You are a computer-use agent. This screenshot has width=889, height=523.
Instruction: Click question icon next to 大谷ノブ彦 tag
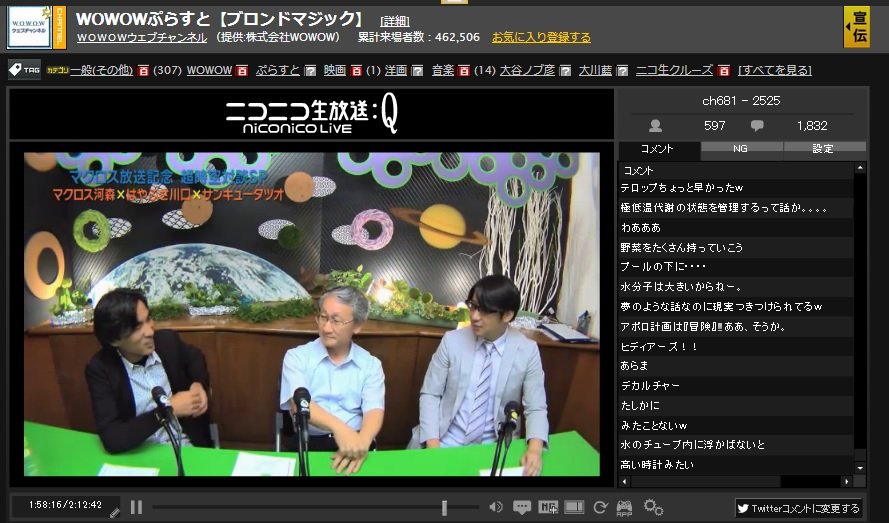tap(565, 70)
